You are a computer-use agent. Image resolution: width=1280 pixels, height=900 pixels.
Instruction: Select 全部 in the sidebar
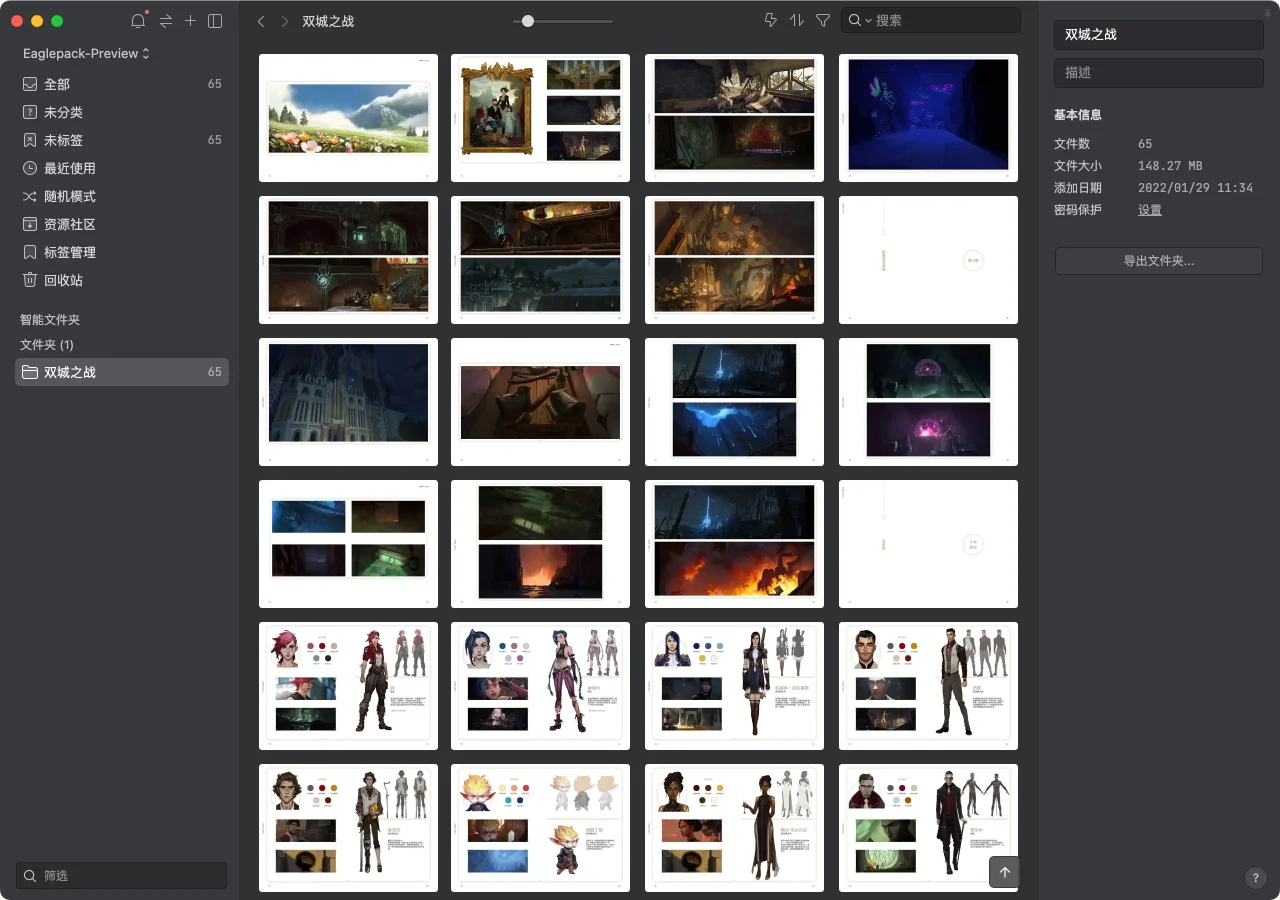click(122, 84)
